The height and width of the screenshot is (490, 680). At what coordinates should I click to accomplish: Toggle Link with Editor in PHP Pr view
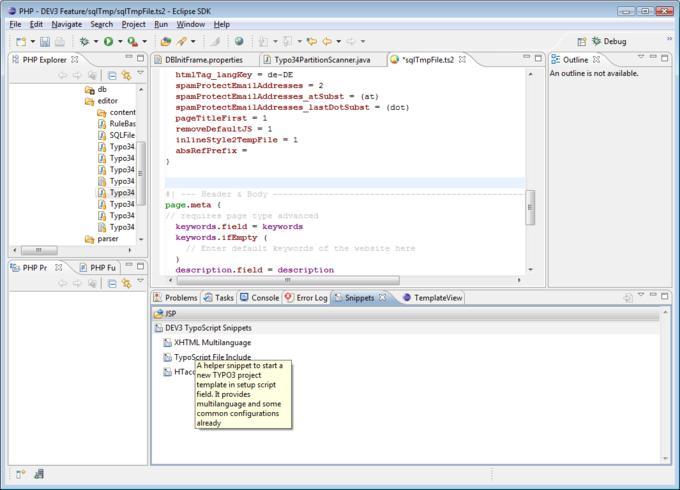tap(126, 283)
